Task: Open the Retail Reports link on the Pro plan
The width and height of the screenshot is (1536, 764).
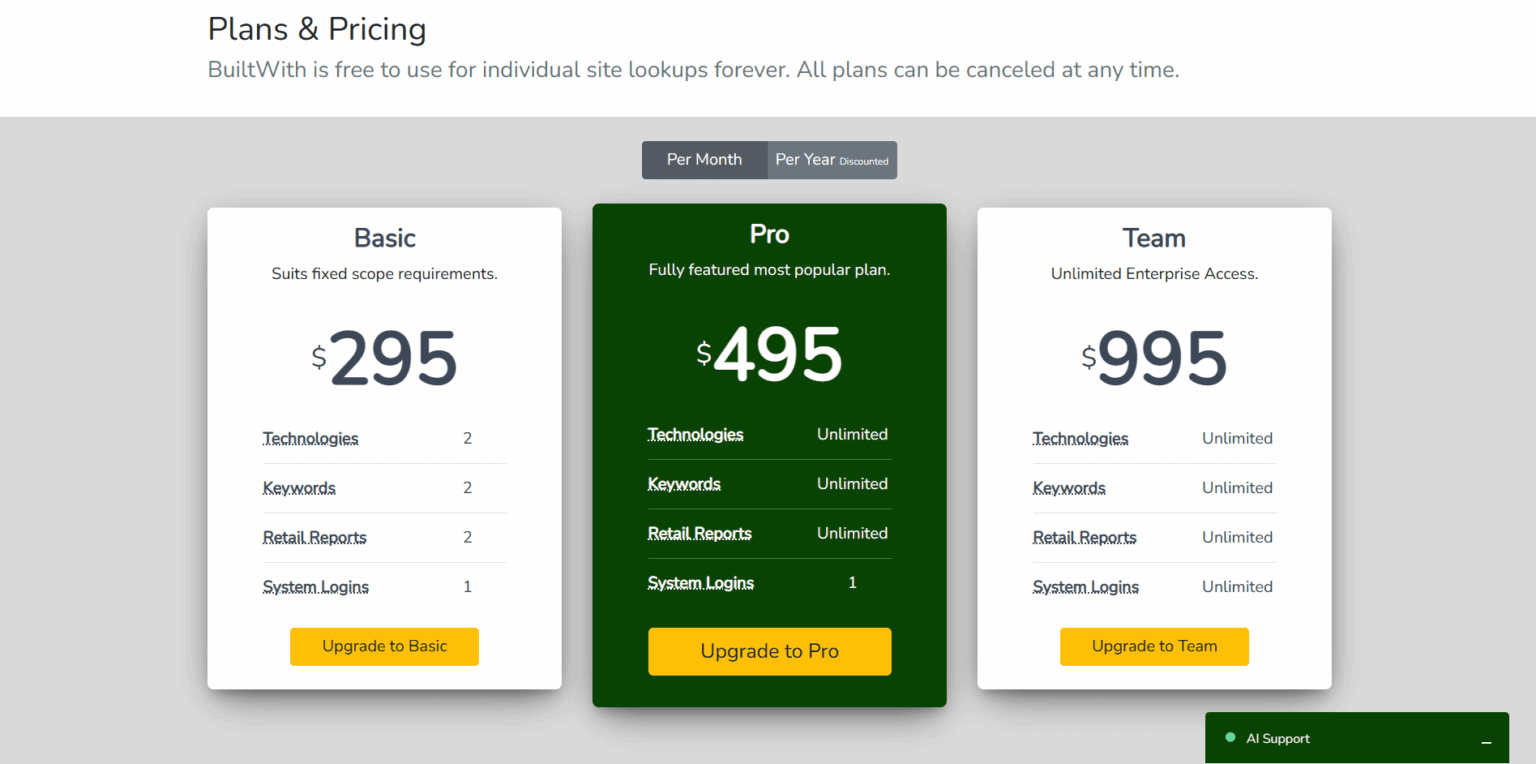Action: (699, 533)
